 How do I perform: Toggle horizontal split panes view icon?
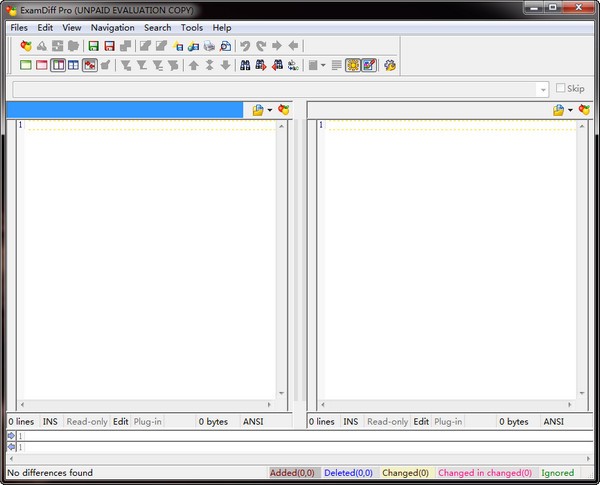pyautogui.click(x=73, y=65)
